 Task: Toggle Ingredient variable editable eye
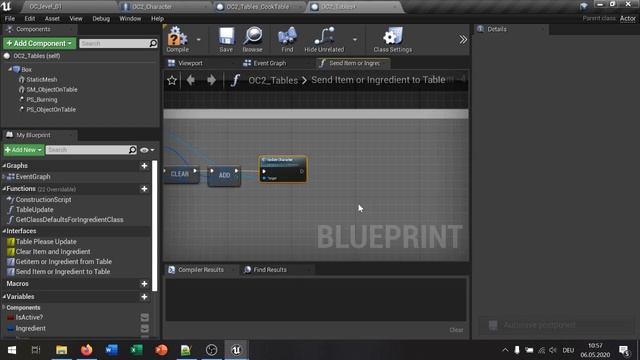pyautogui.click(x=144, y=329)
